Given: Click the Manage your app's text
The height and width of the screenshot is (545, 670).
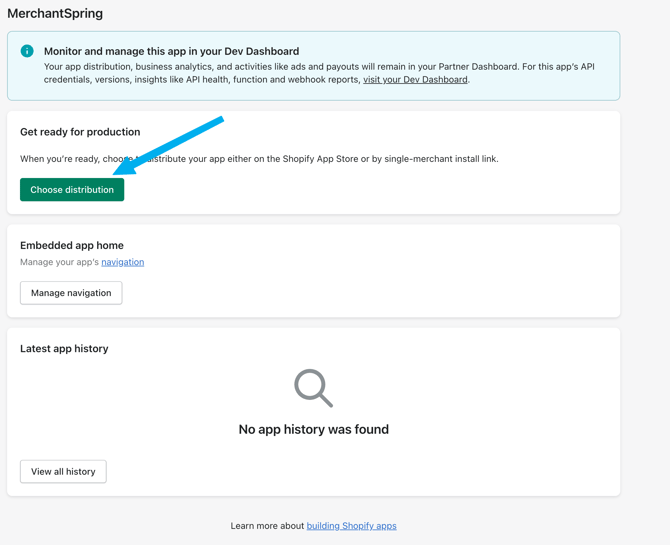Looking at the screenshot, I should point(59,262).
